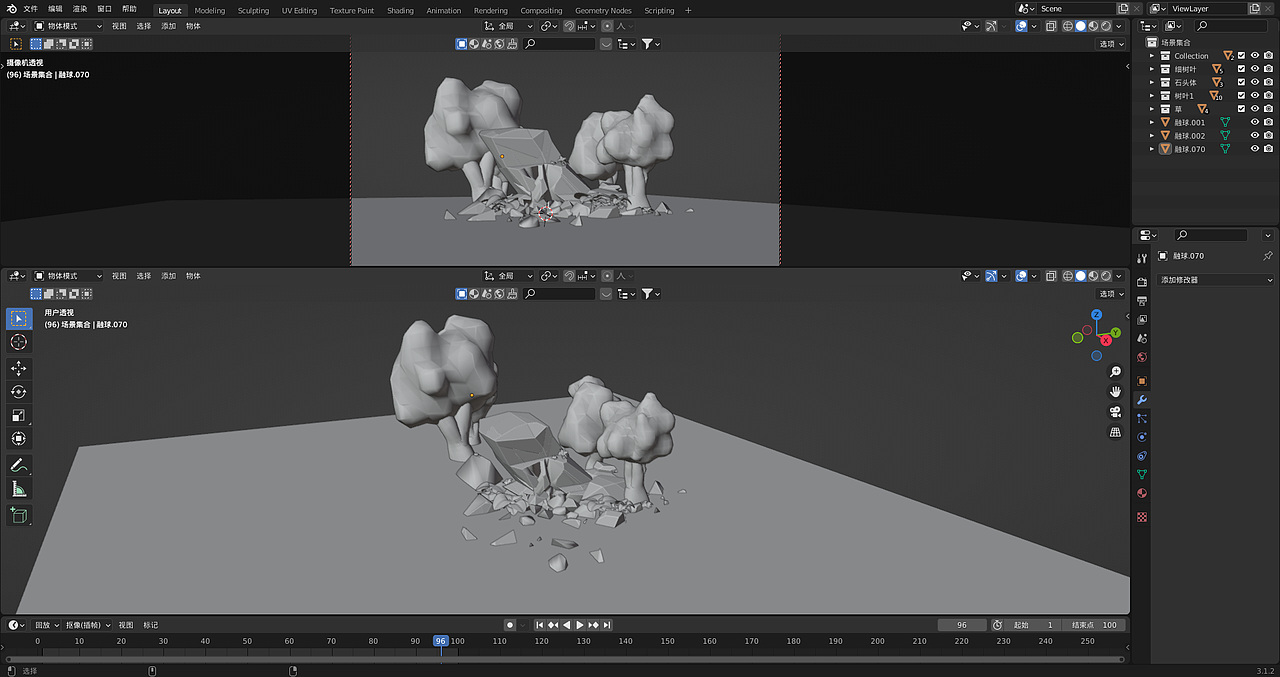Image resolution: width=1280 pixels, height=677 pixels.
Task: Toggle X-ray in lower viewport header
Action: [x=1050, y=276]
